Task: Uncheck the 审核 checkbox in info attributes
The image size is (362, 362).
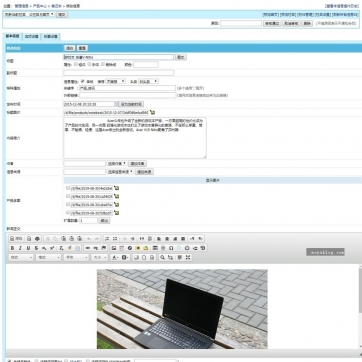Action: point(83,81)
